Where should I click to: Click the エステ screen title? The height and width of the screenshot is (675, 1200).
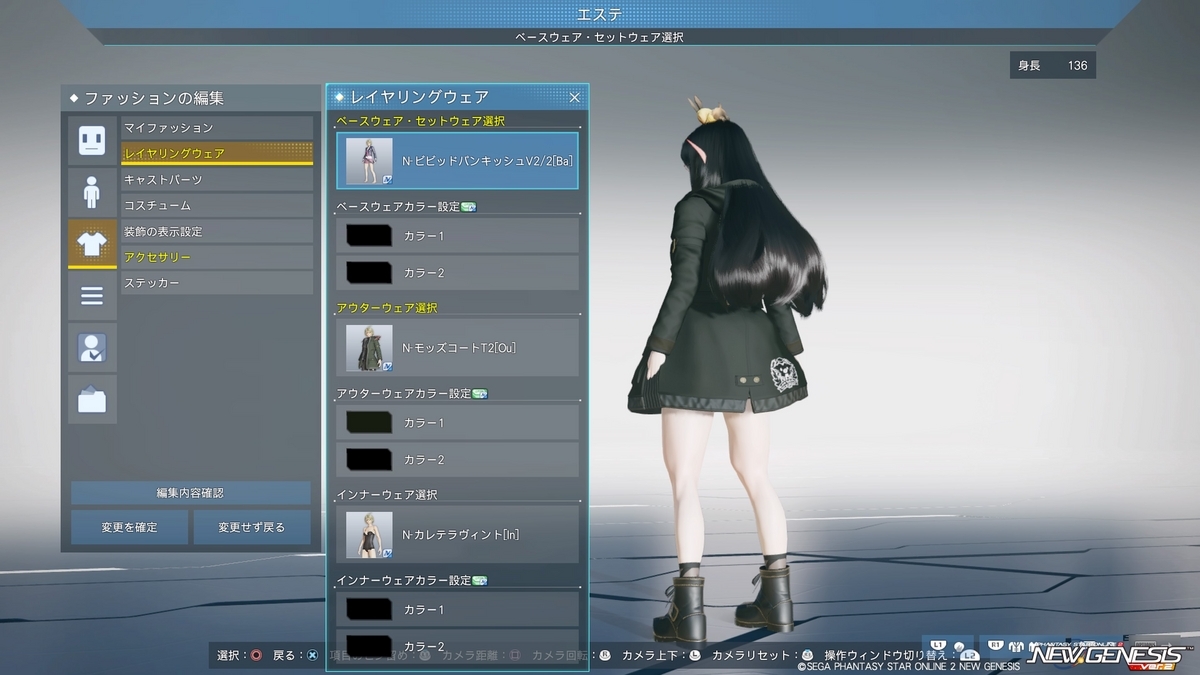click(x=599, y=14)
